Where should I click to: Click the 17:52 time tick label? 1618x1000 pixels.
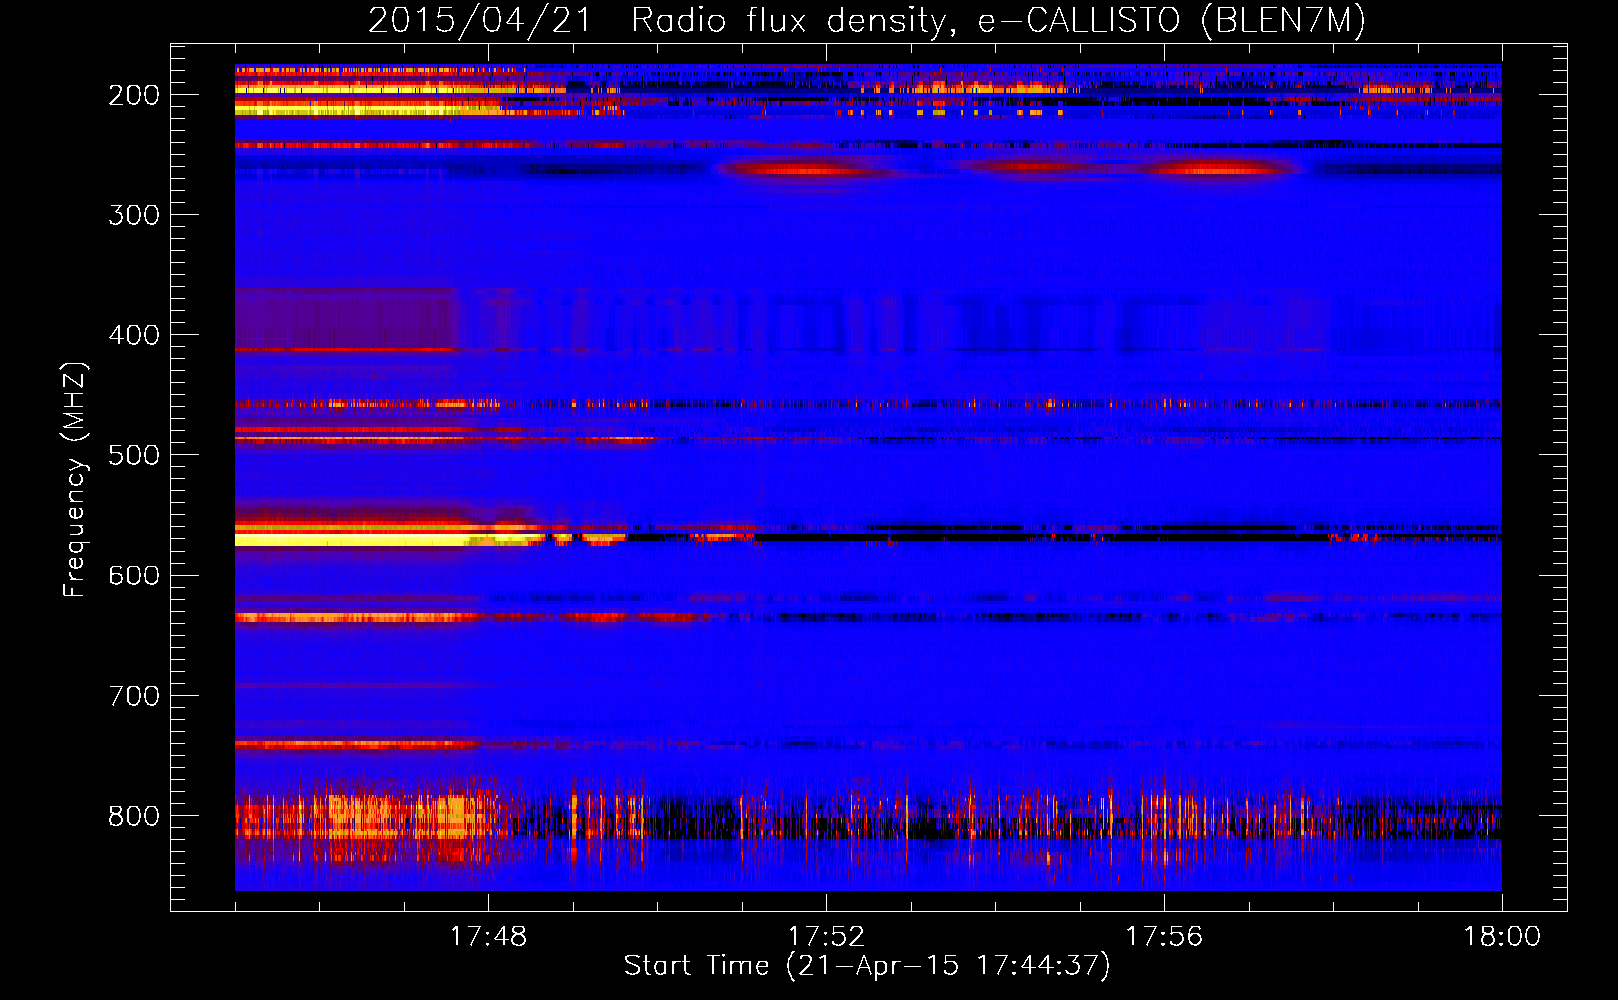click(x=826, y=937)
